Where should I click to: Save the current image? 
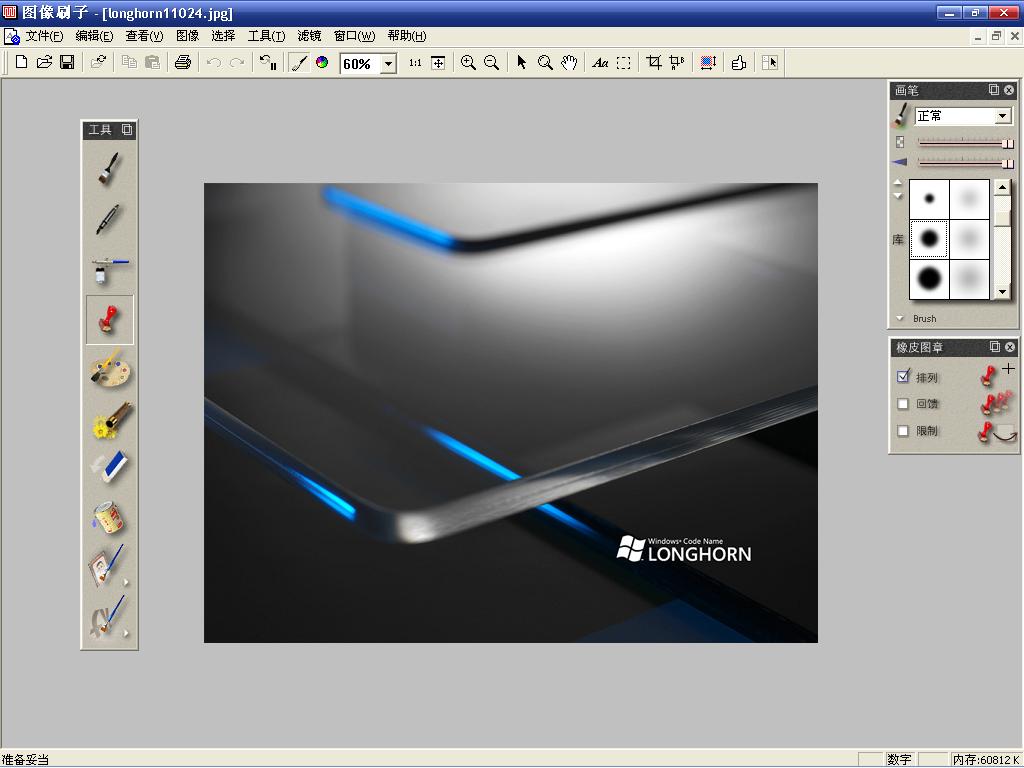pyautogui.click(x=67, y=63)
